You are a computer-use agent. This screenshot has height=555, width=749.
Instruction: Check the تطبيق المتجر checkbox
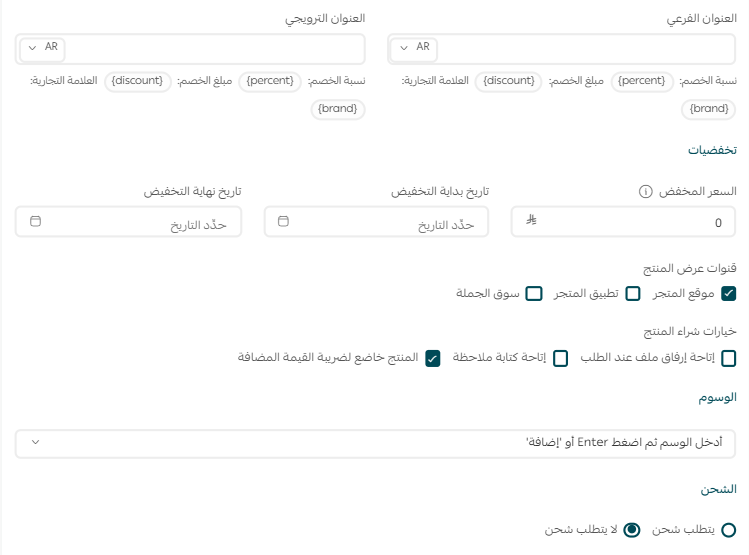633,293
